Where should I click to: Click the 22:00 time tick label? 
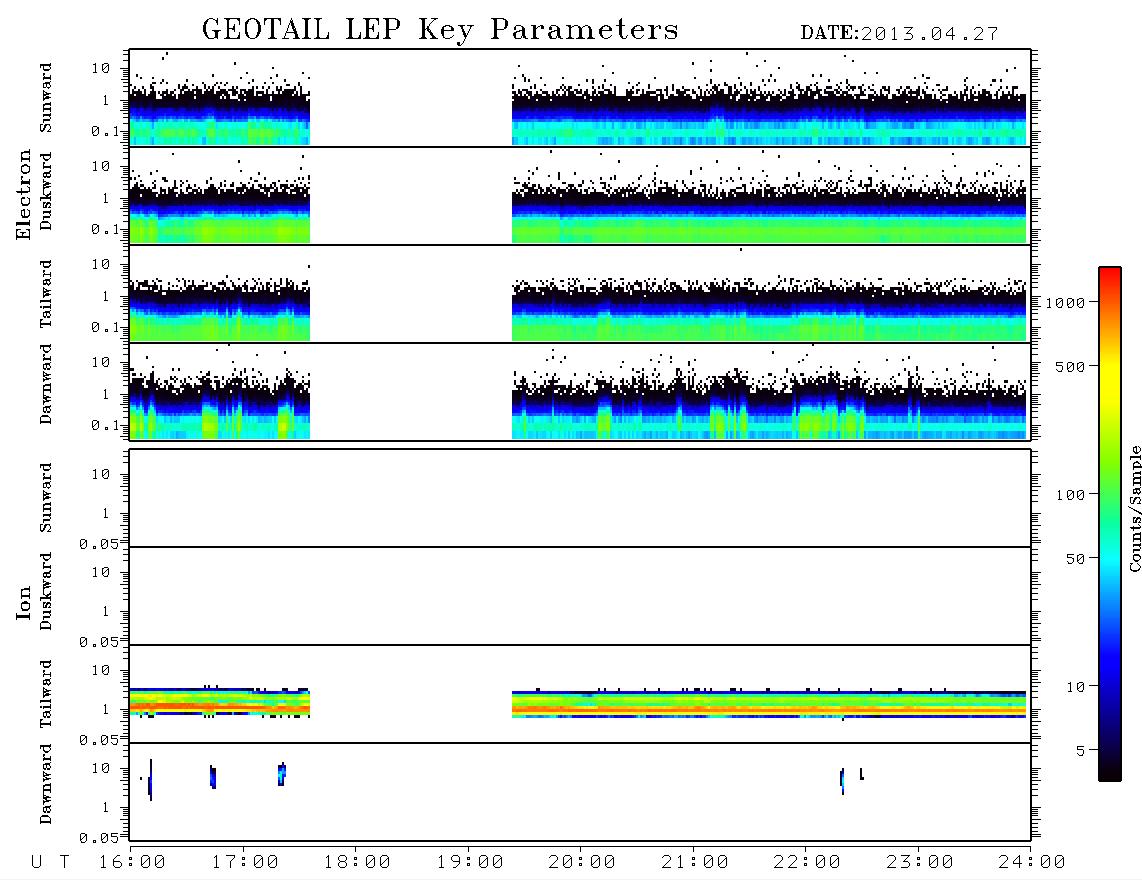(x=808, y=863)
